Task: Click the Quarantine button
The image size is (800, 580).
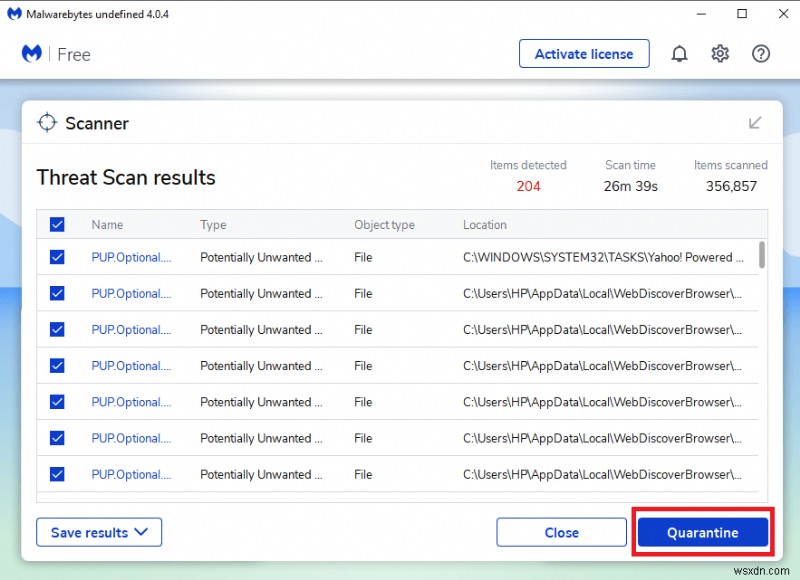Action: [x=702, y=532]
